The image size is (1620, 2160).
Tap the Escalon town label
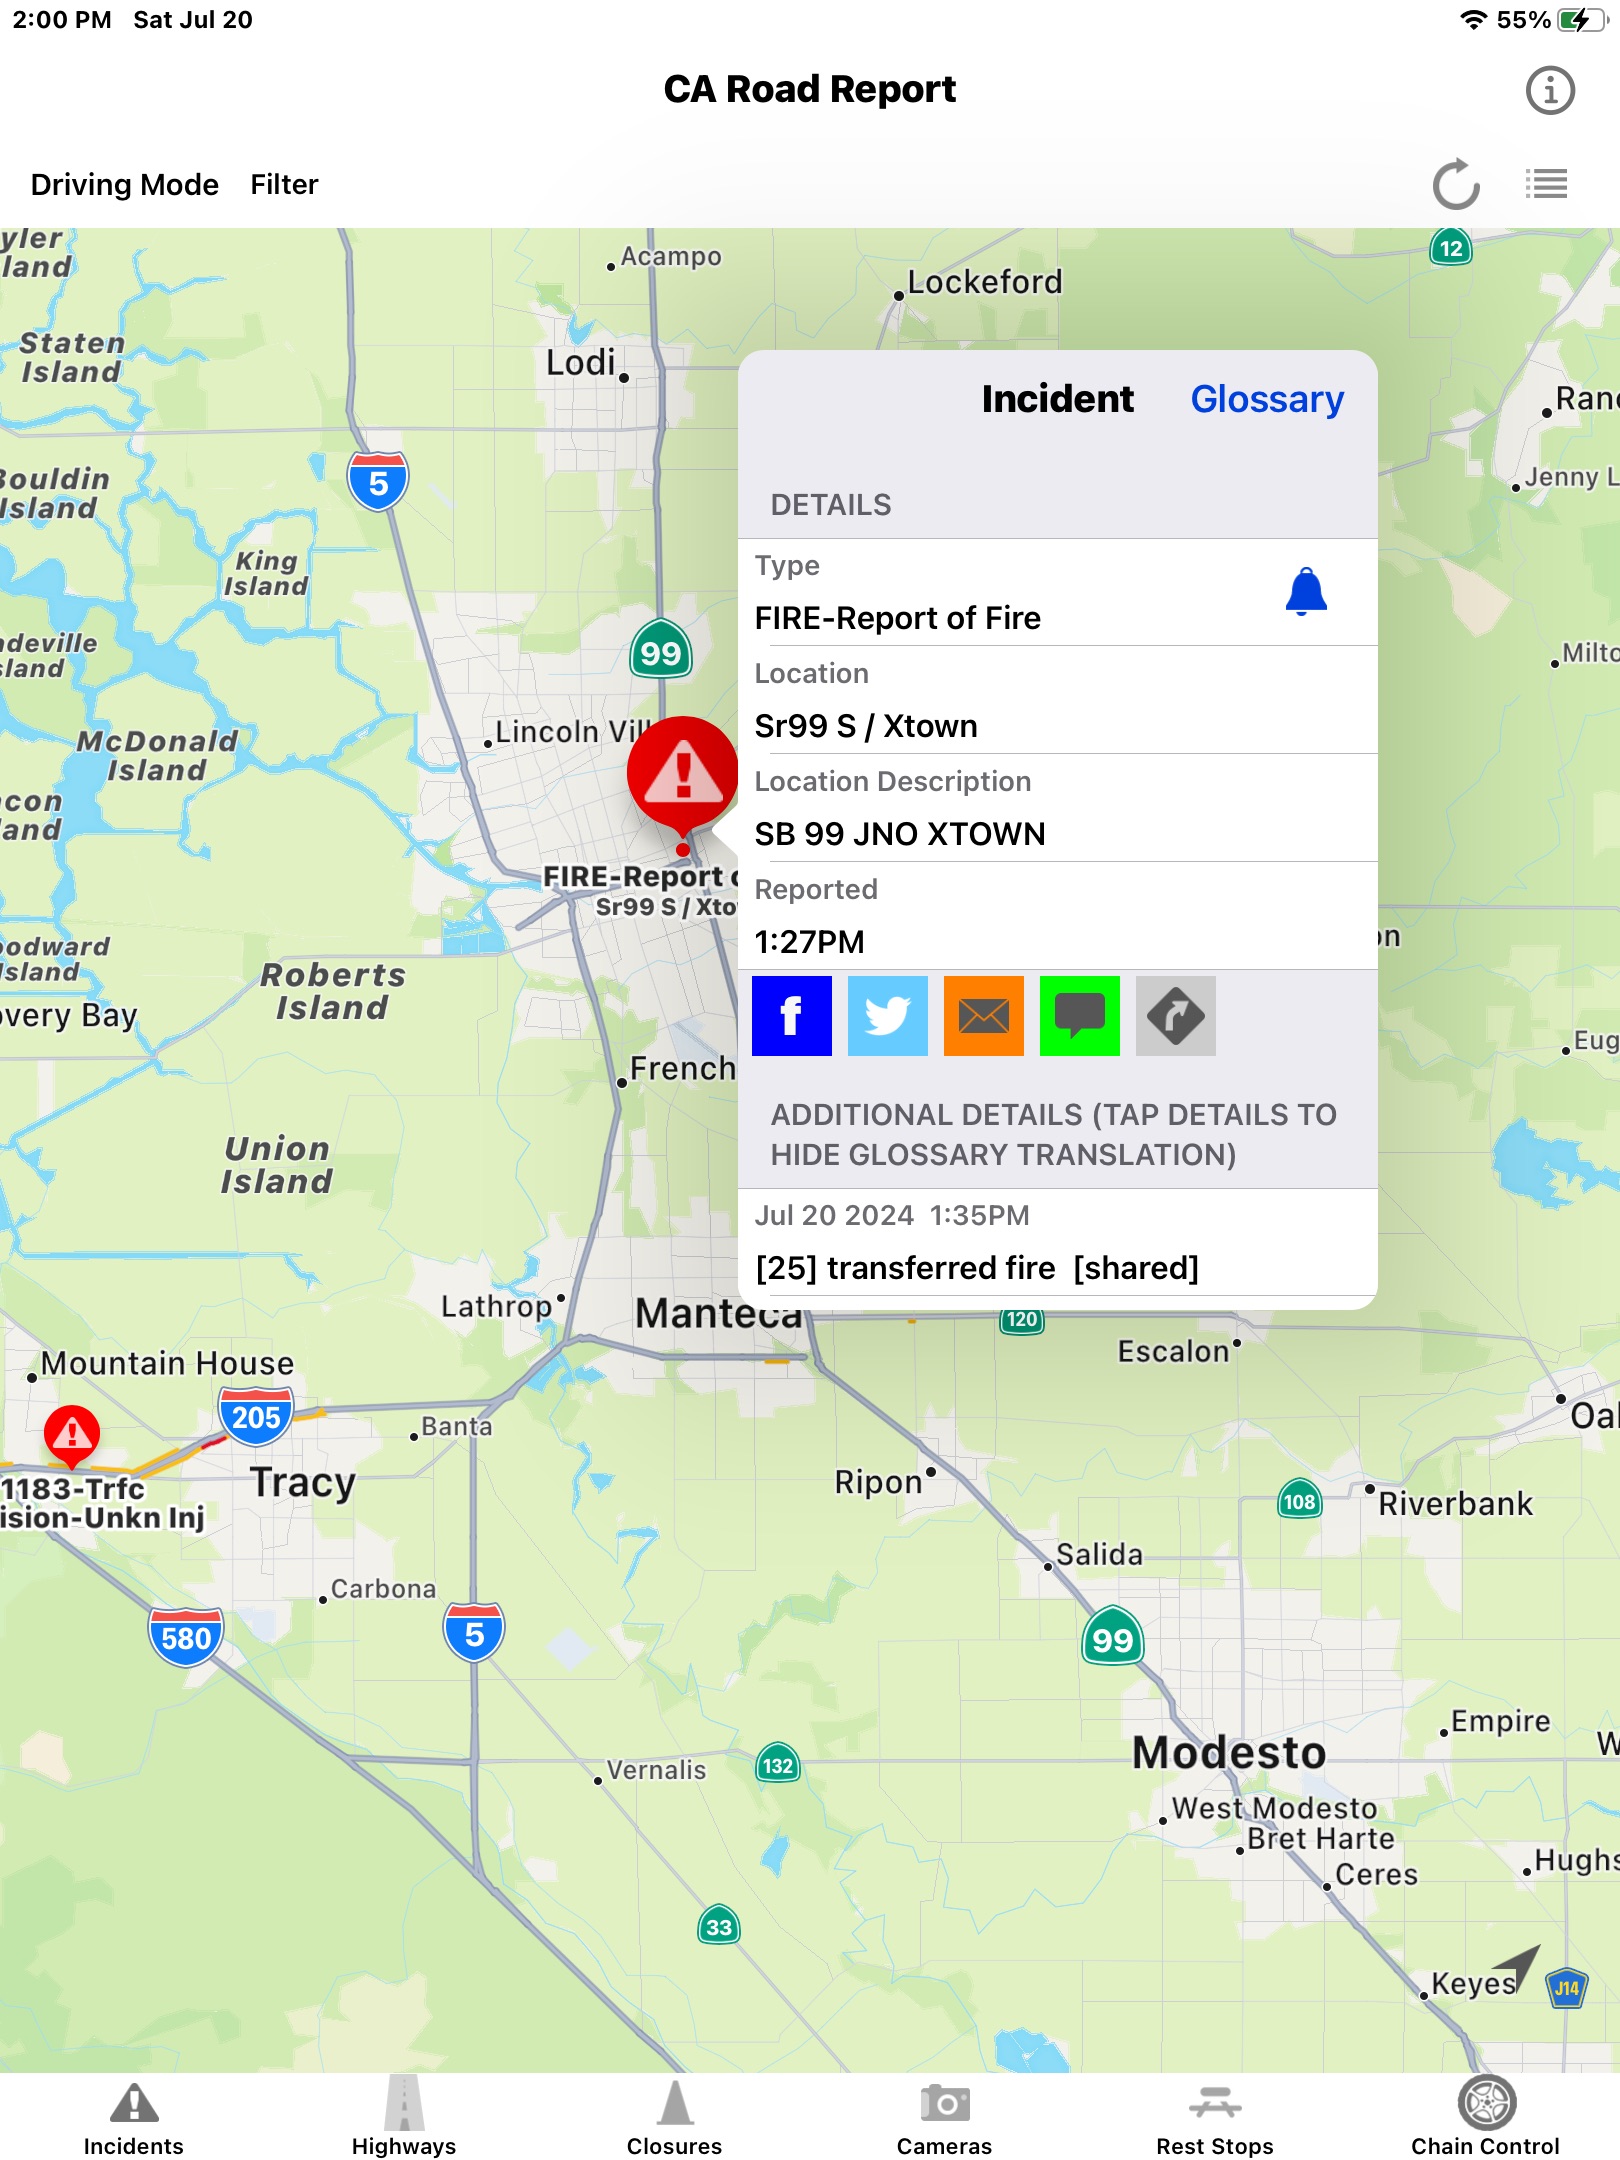1173,1352
